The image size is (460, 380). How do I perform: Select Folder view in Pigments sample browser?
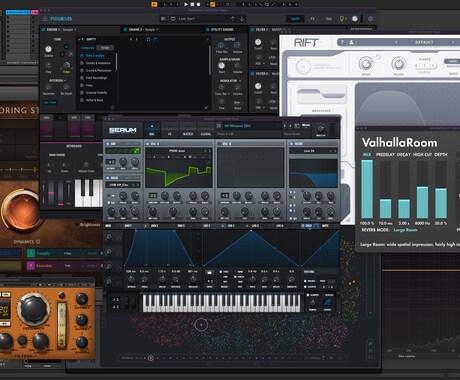click(x=105, y=48)
